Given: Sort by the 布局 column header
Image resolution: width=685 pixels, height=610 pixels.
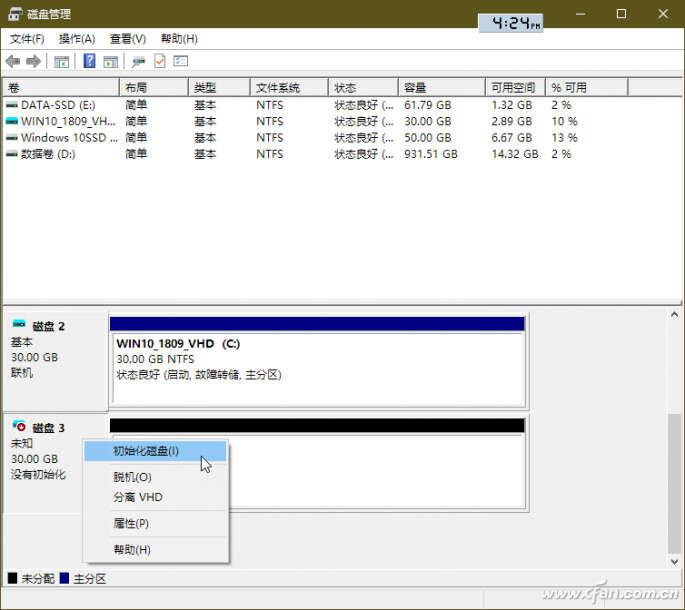Looking at the screenshot, I should [x=154, y=87].
